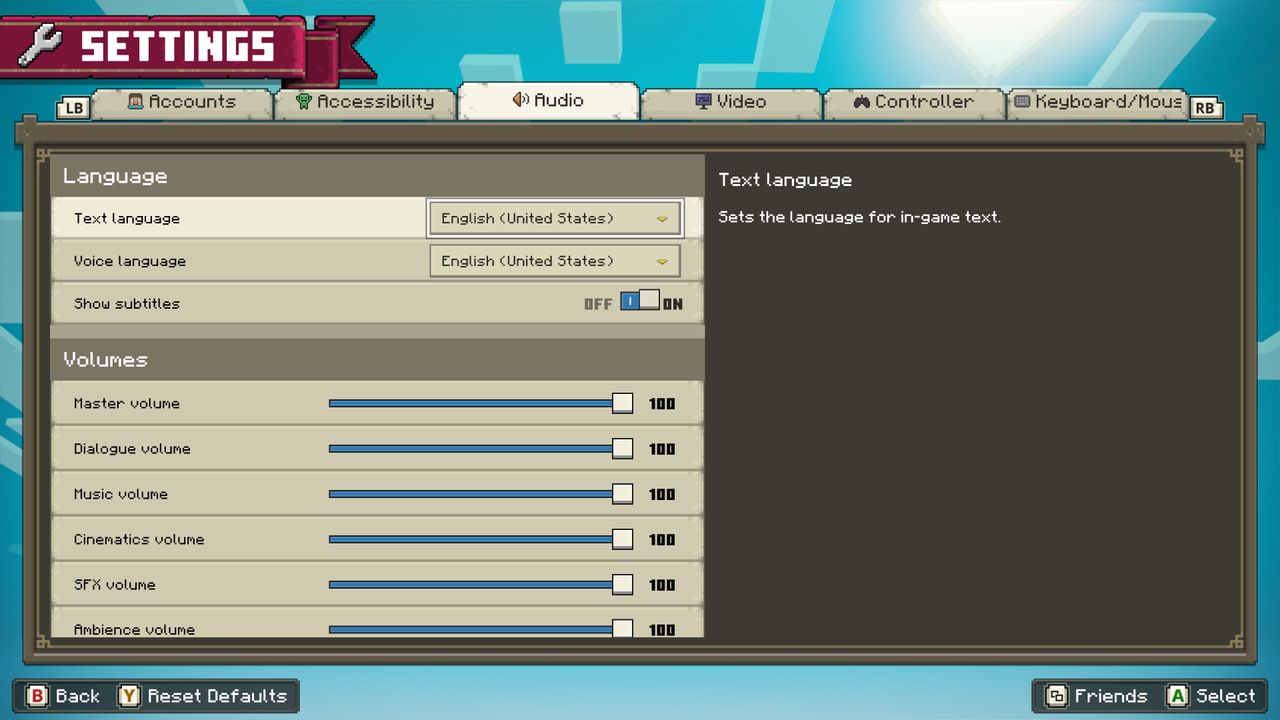Click the Video tab monitor icon
The image size is (1280, 720).
click(x=703, y=101)
